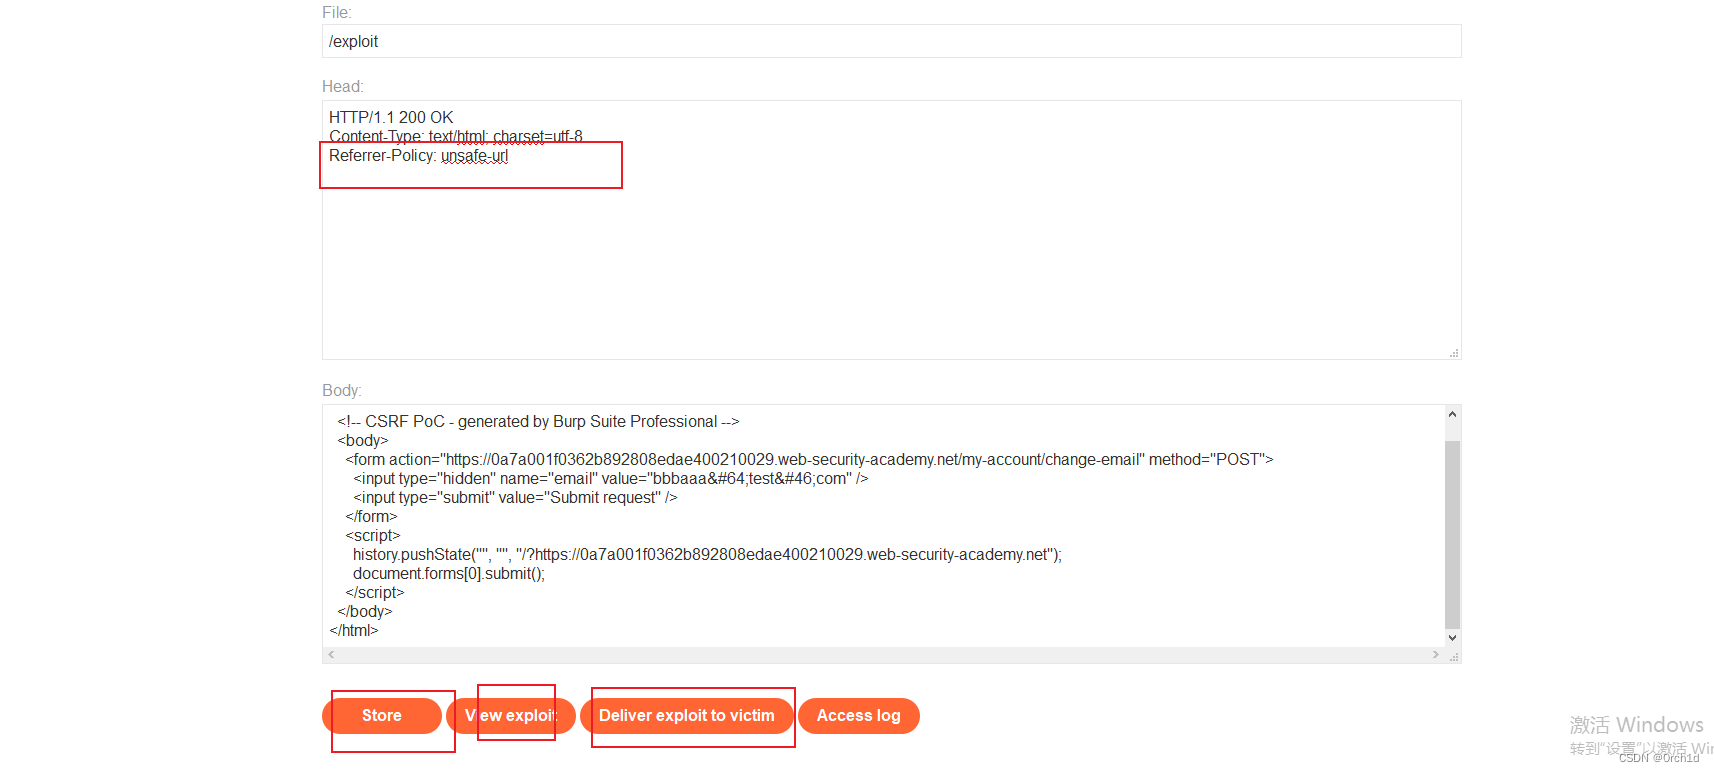Click the 'Submit request' input line

click(x=515, y=498)
